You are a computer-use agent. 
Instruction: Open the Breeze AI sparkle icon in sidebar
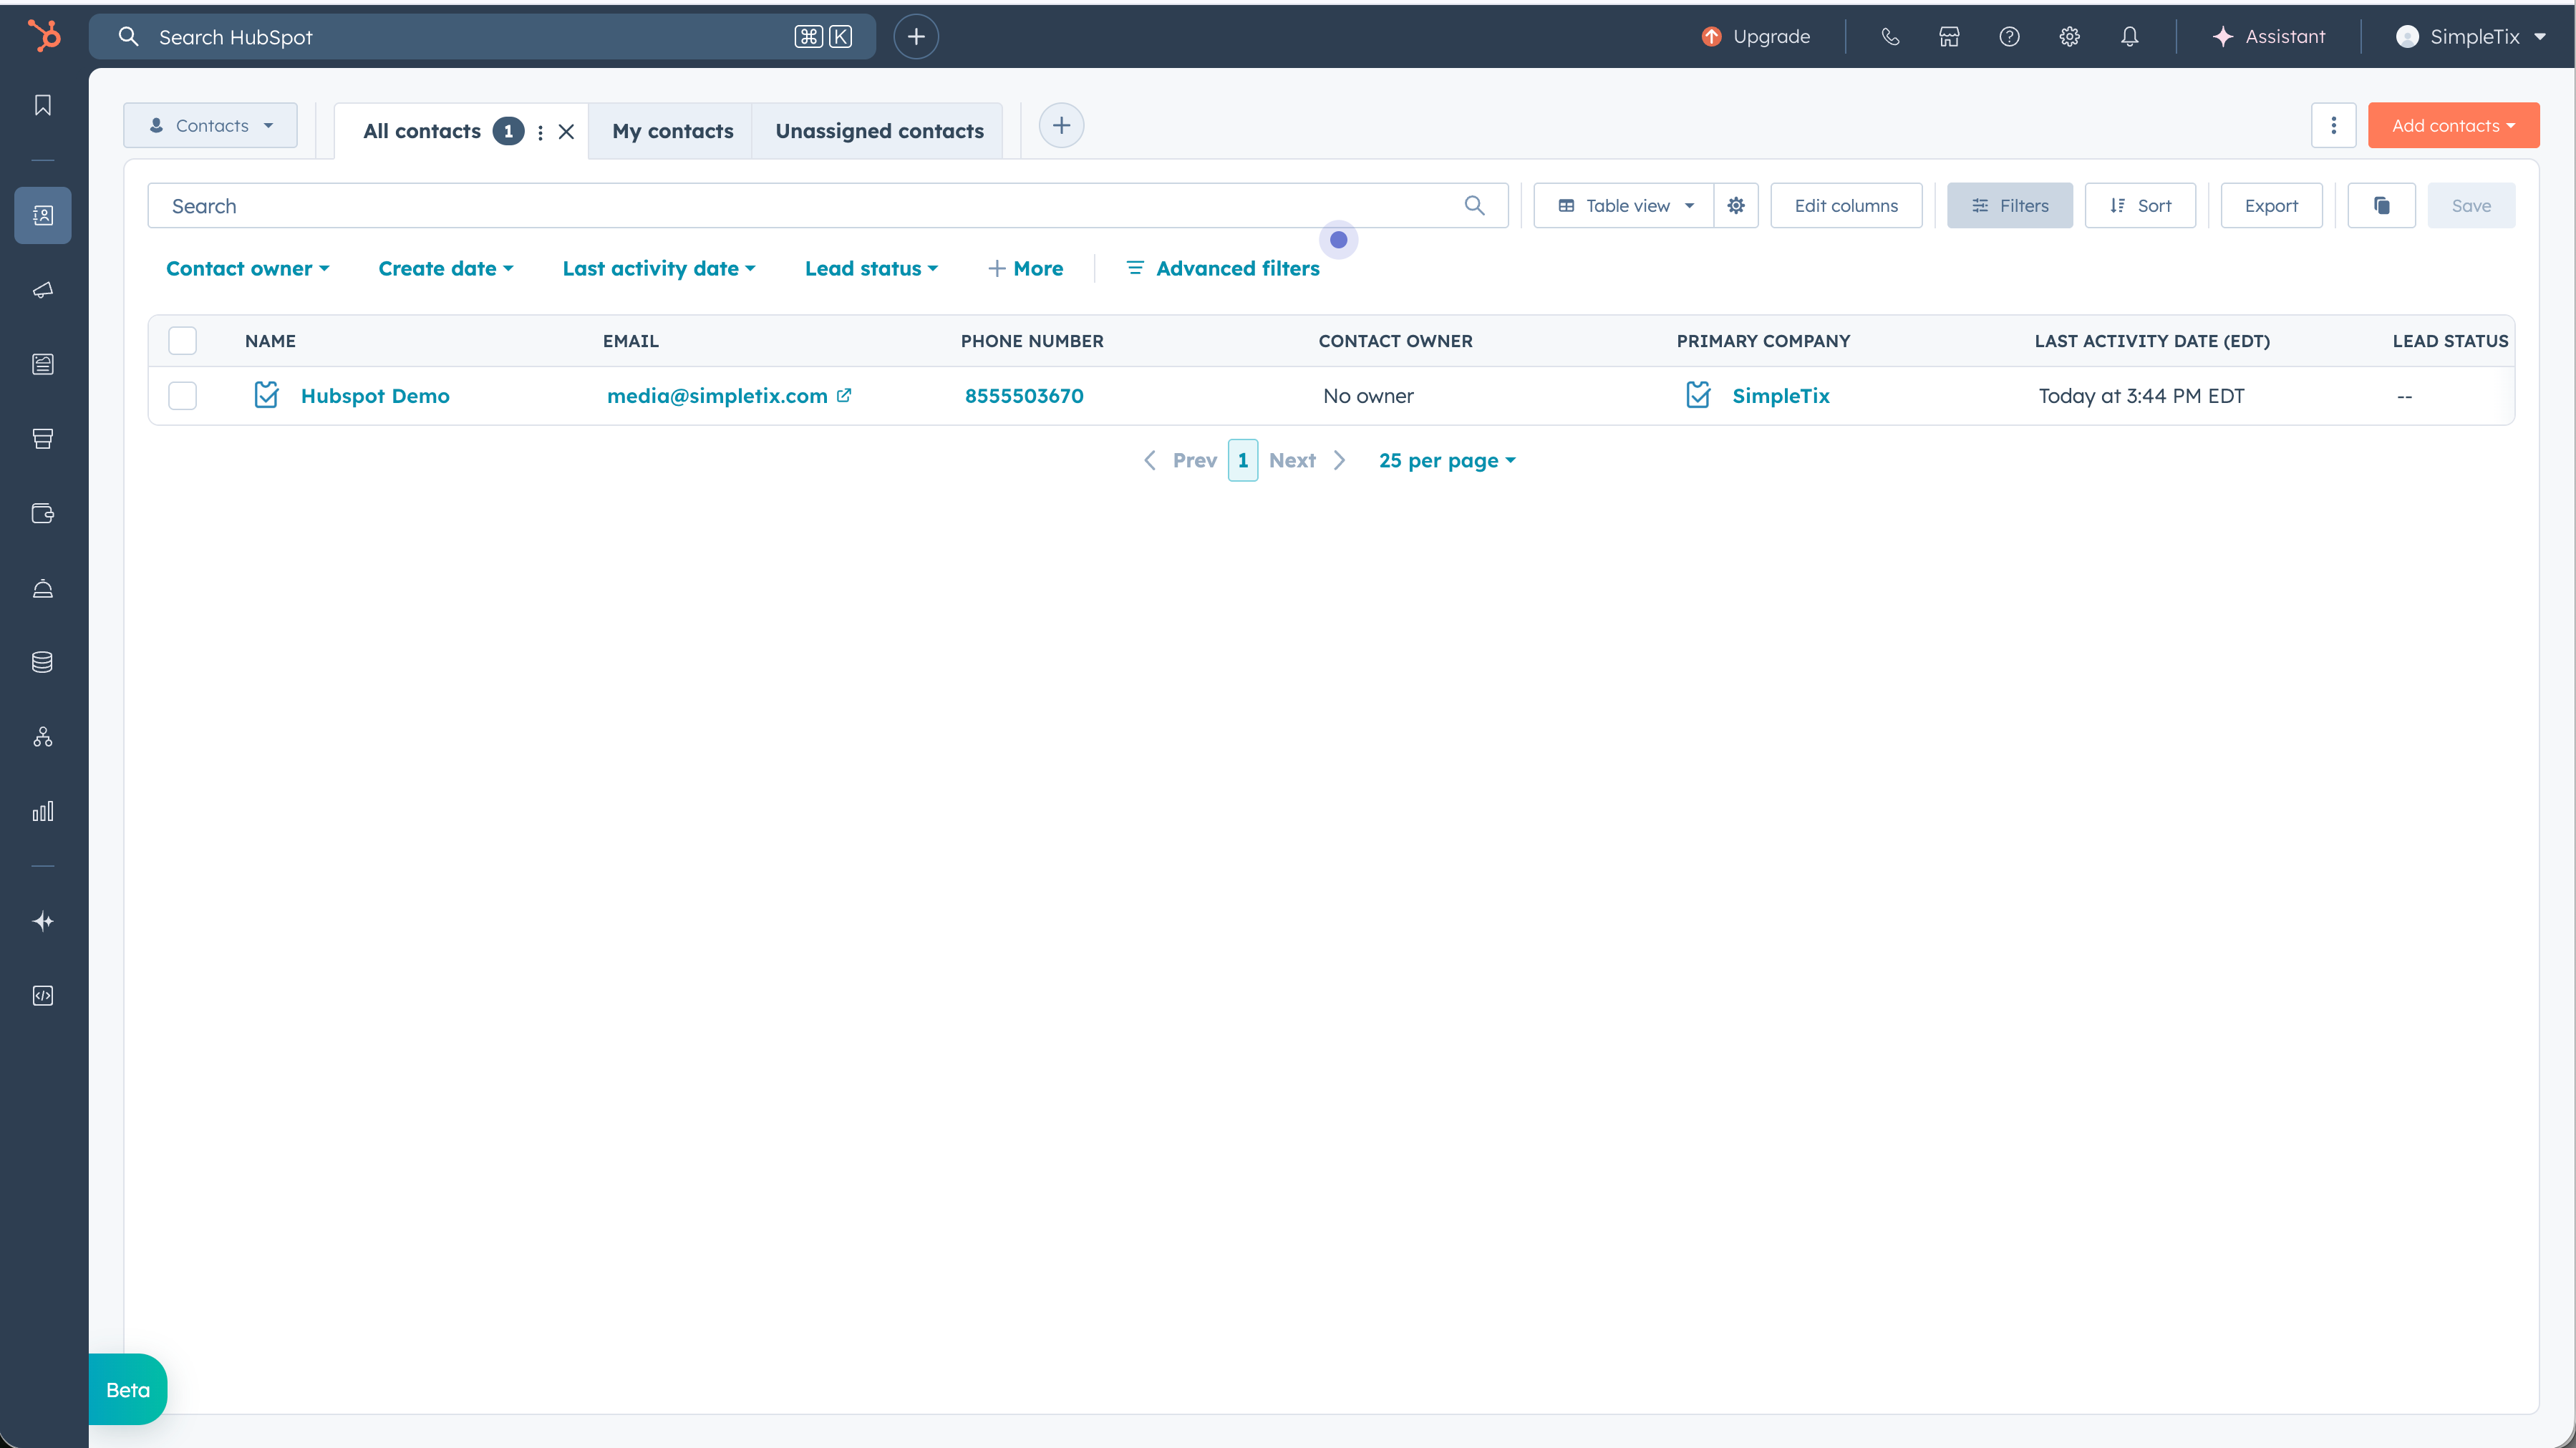click(42, 921)
